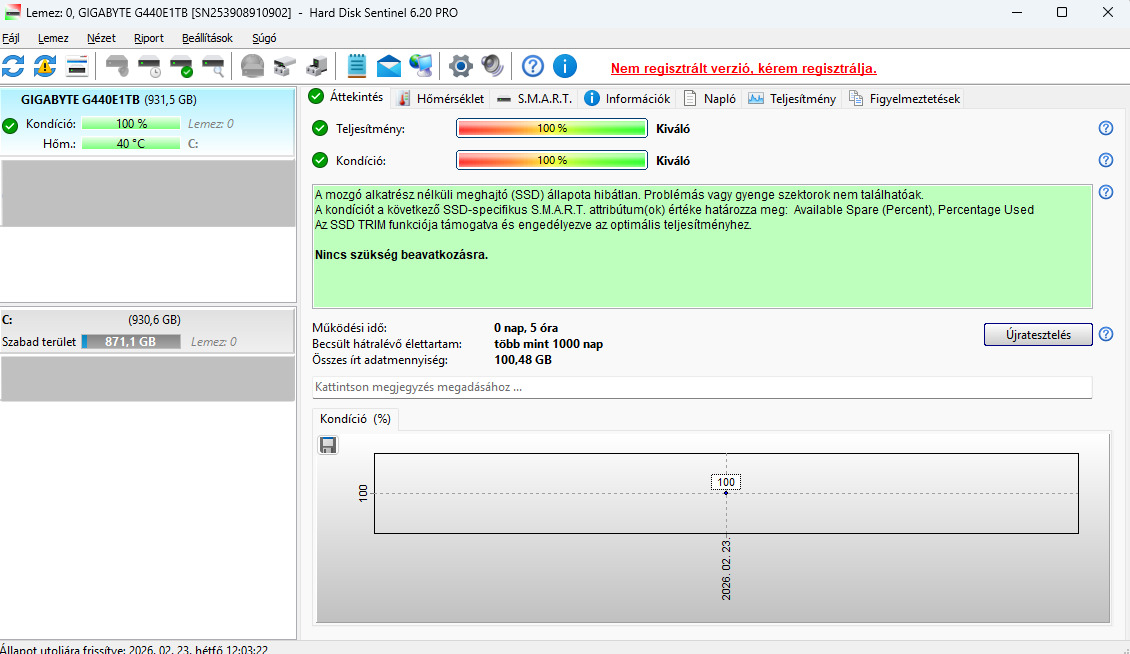
Task: Click 'Nincs szükség beavatkozásra.' text
Action: 401,255
